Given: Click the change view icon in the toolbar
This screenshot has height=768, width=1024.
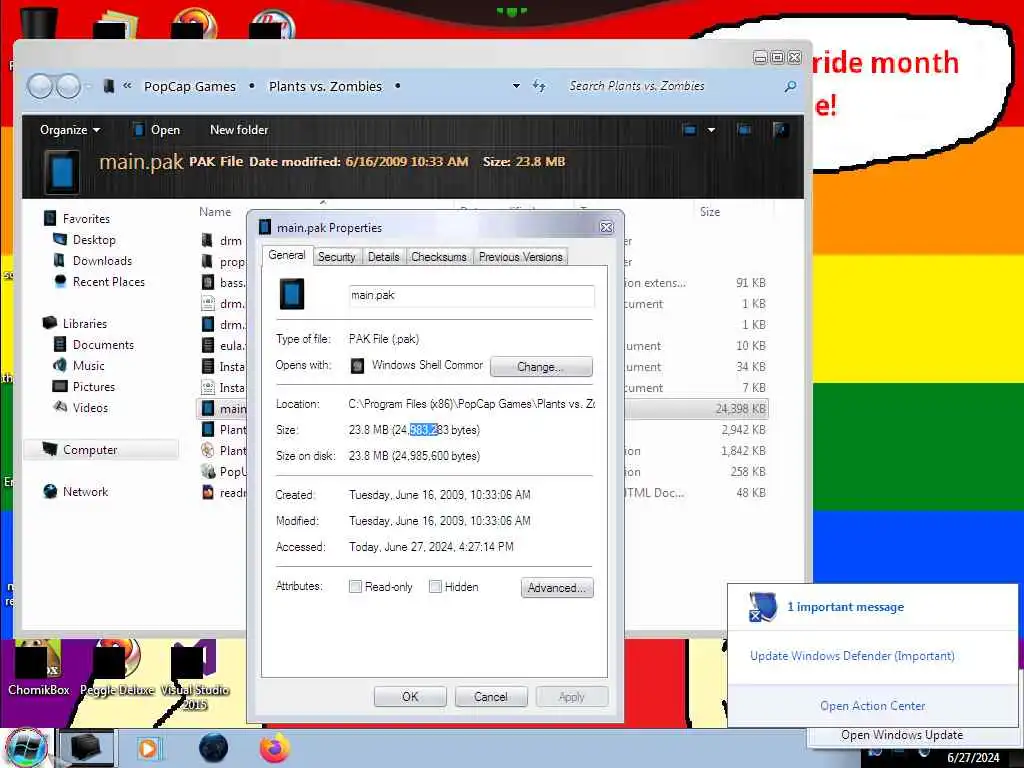Looking at the screenshot, I should (x=690, y=129).
